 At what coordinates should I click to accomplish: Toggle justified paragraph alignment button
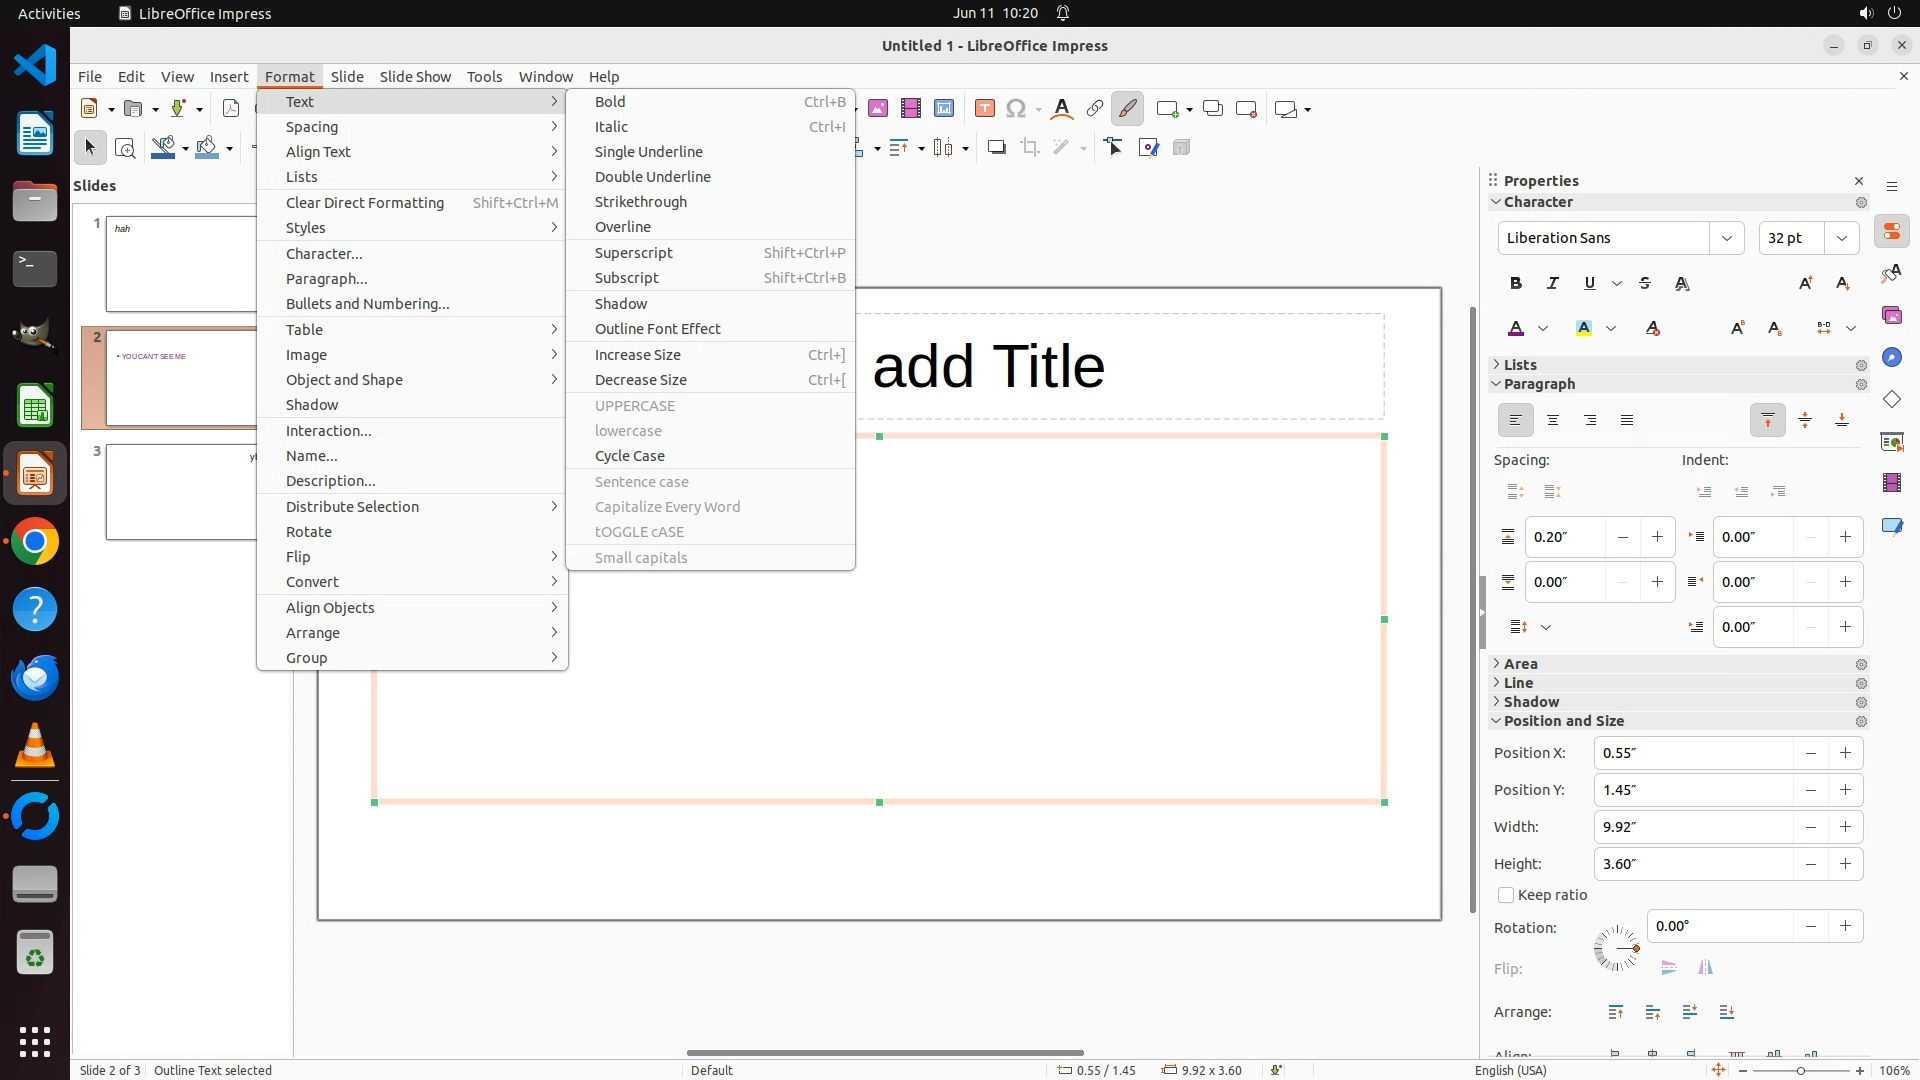[x=1627, y=420]
